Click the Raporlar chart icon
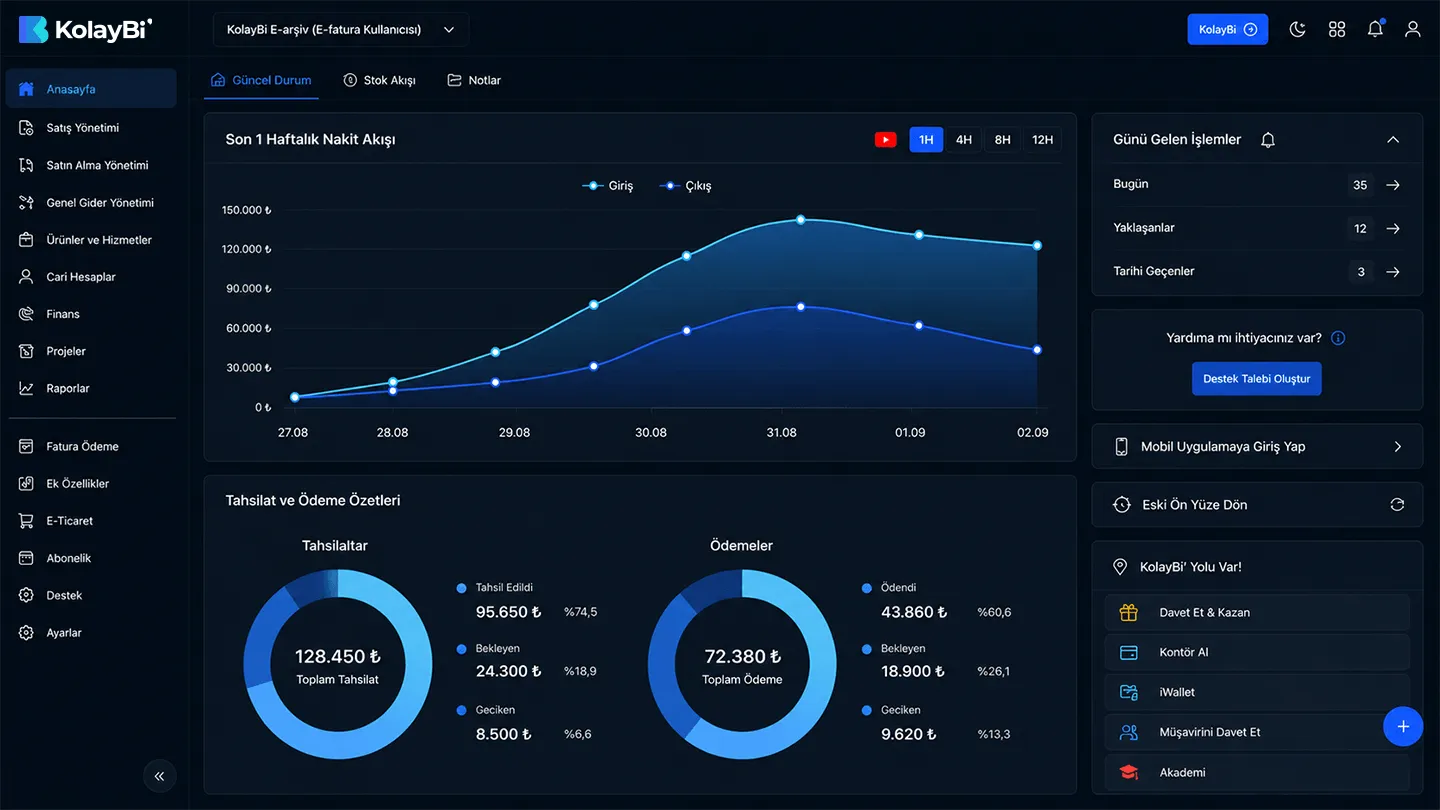Screen dimensions: 1440x810 click(27, 388)
